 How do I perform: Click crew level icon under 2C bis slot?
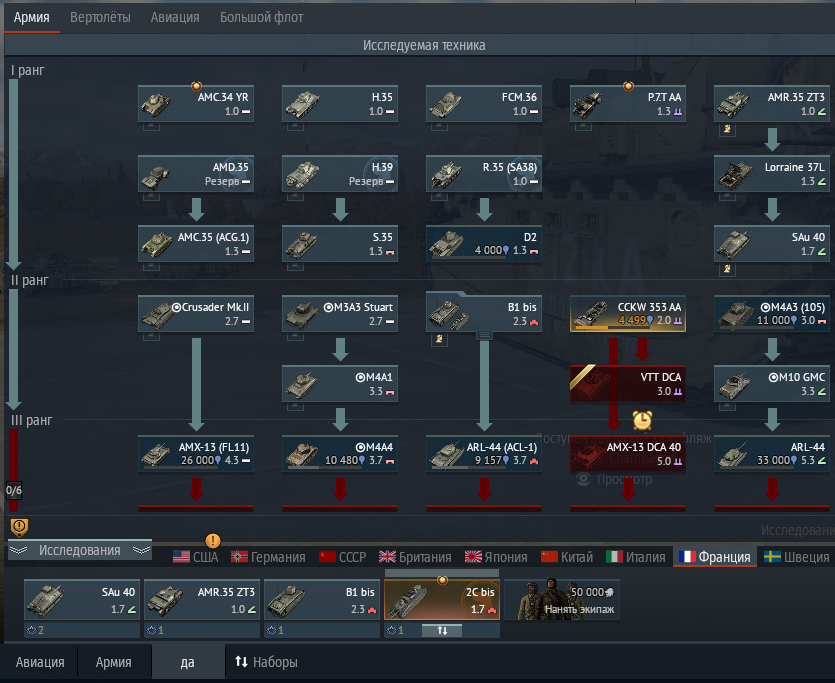pyautogui.click(x=391, y=630)
